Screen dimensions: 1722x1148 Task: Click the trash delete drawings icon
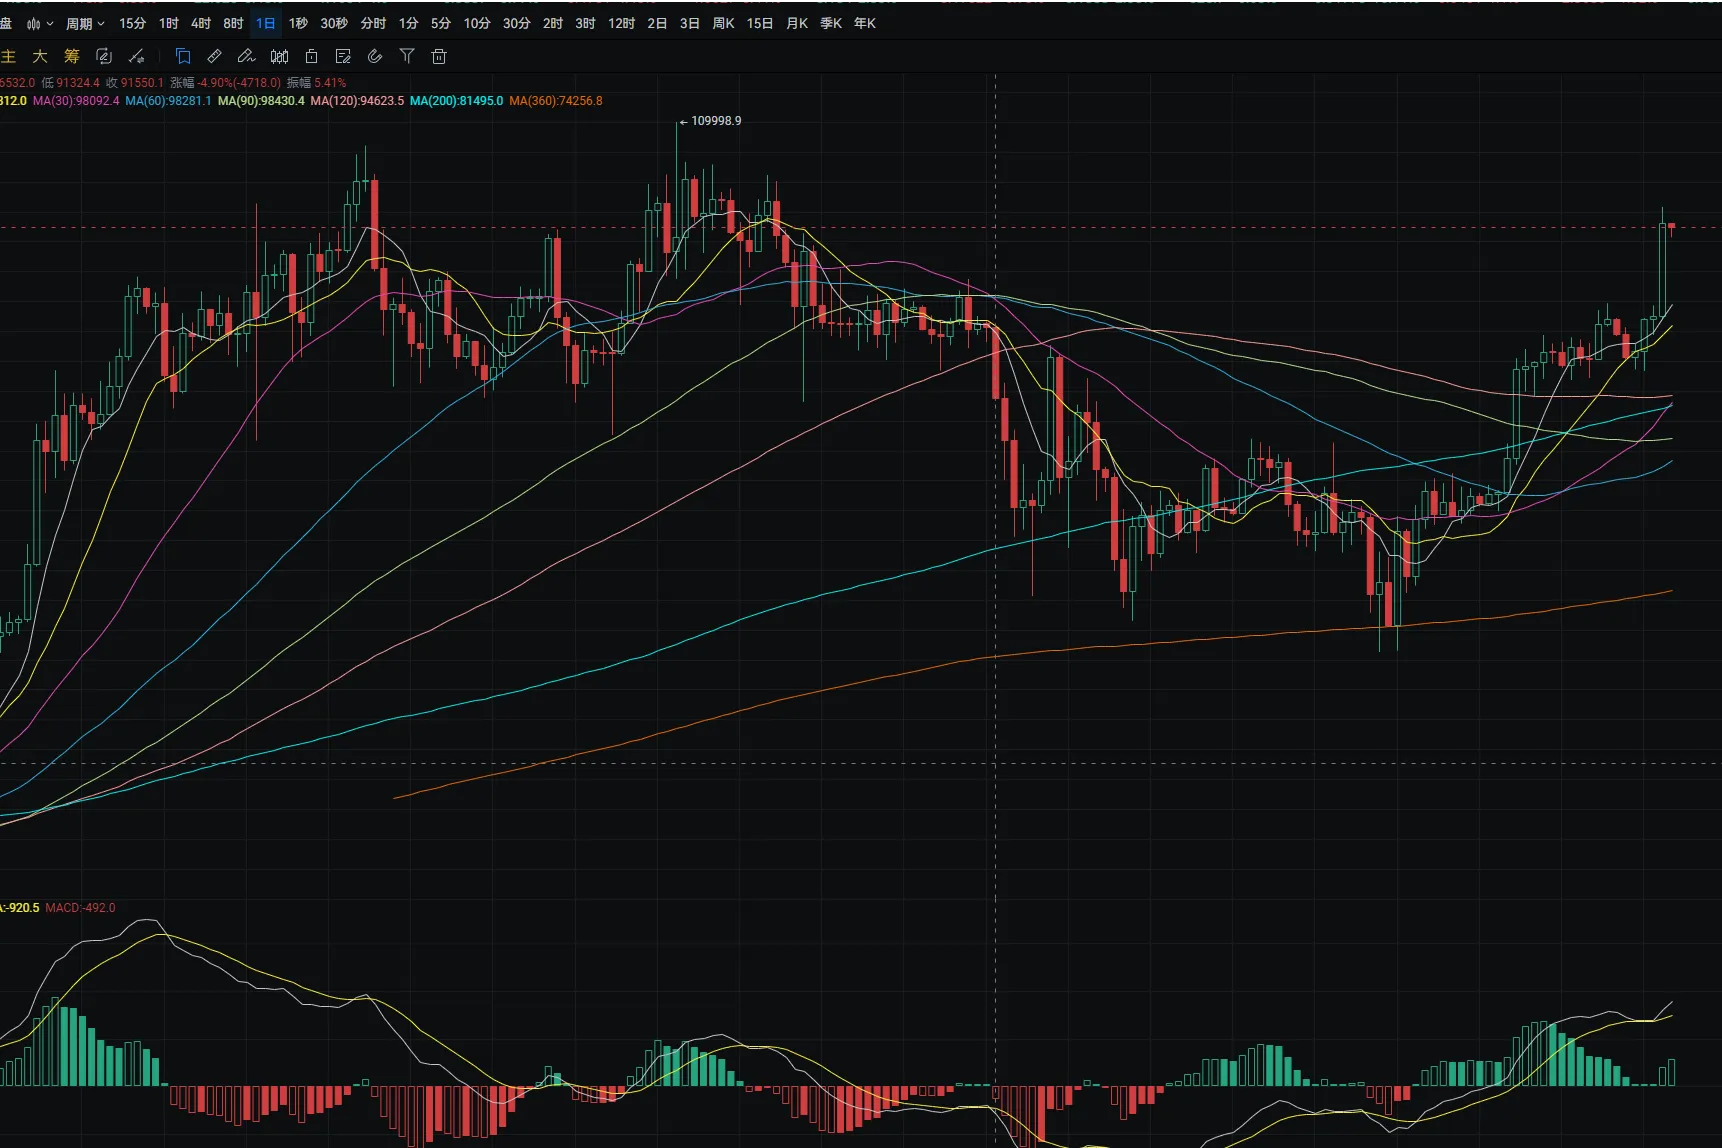pos(439,56)
